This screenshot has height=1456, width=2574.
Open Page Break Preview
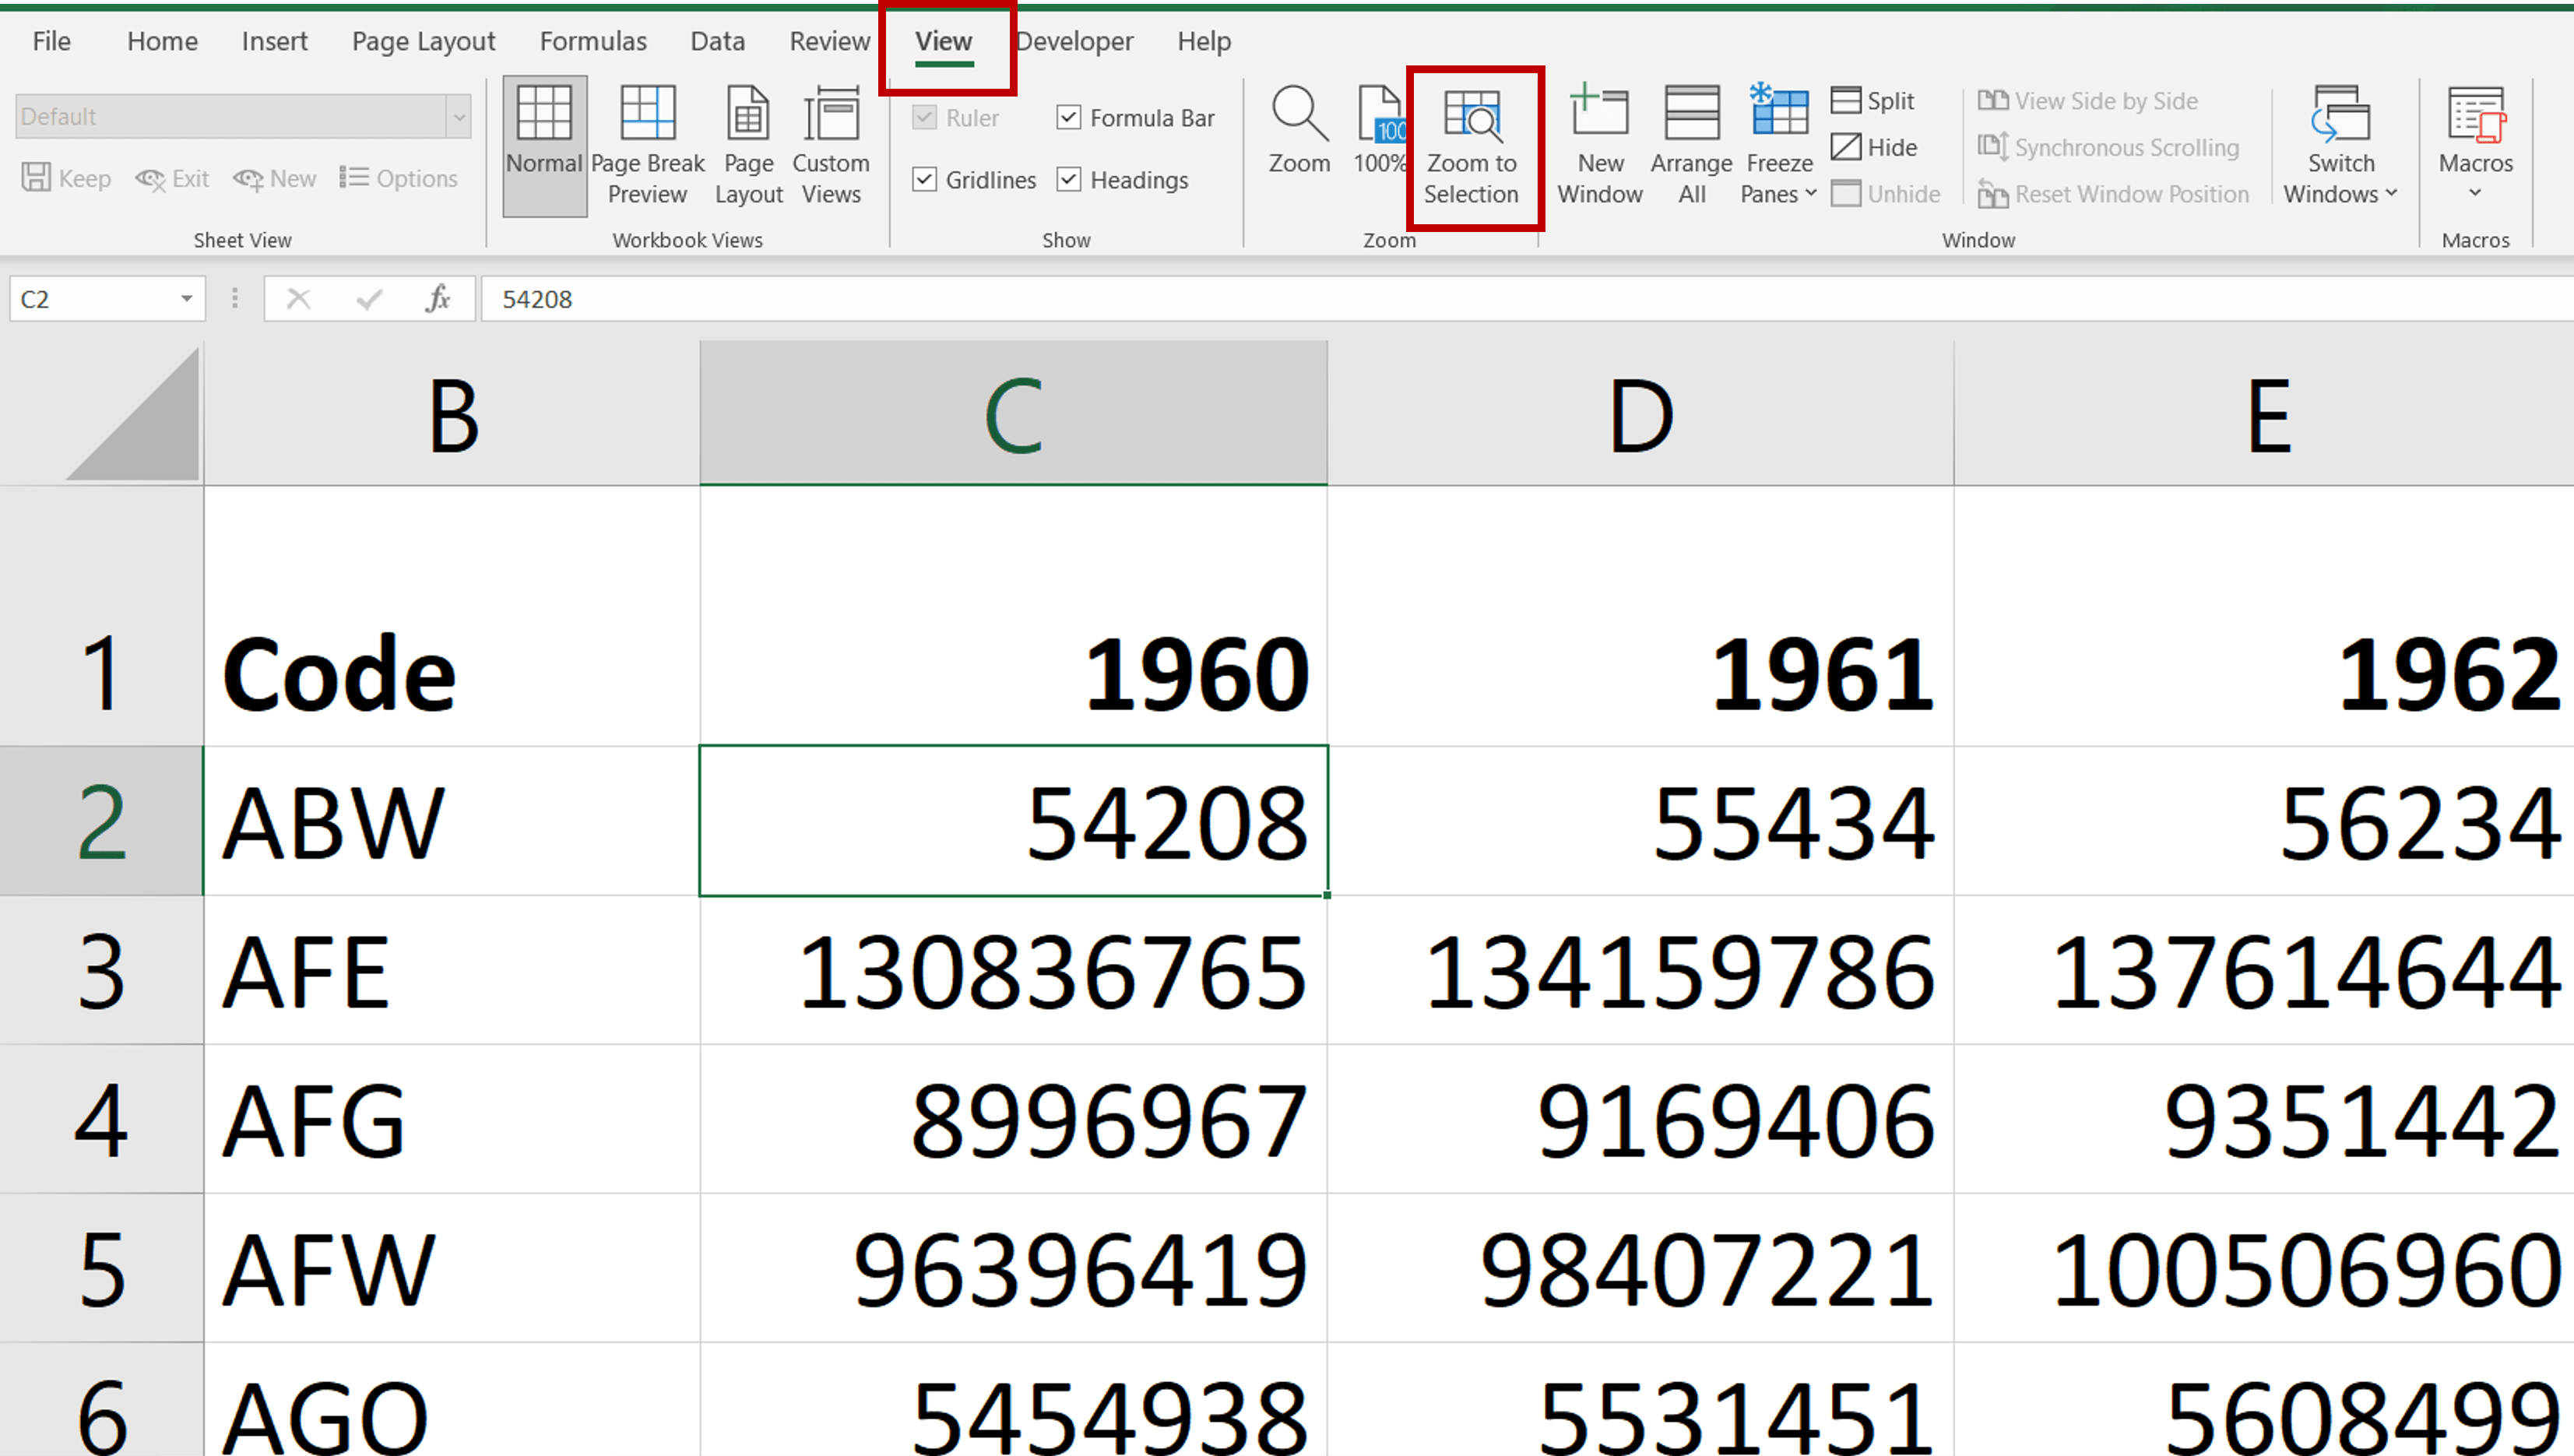646,144
